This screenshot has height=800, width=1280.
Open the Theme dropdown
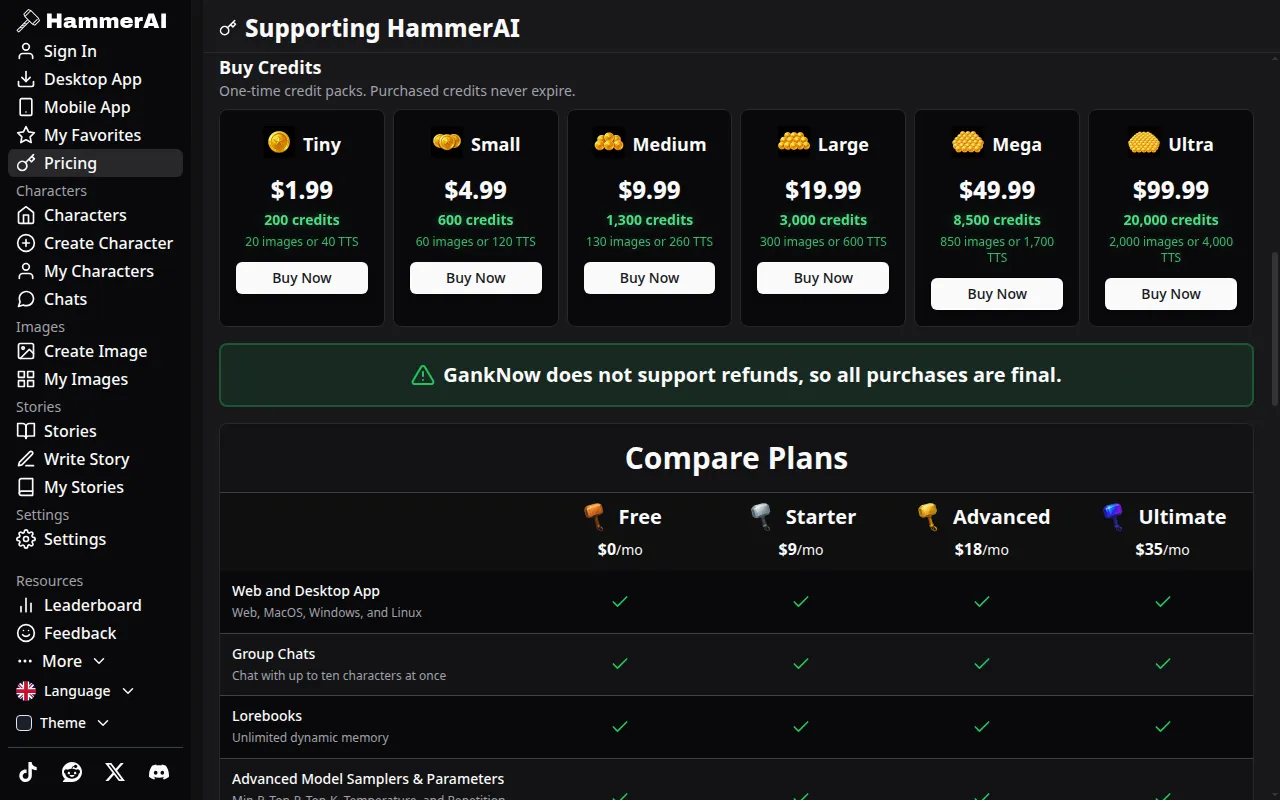point(63,723)
